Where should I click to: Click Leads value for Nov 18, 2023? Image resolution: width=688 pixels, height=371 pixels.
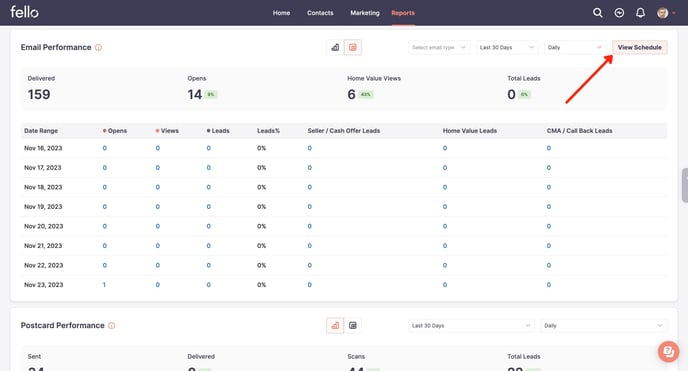(208, 187)
